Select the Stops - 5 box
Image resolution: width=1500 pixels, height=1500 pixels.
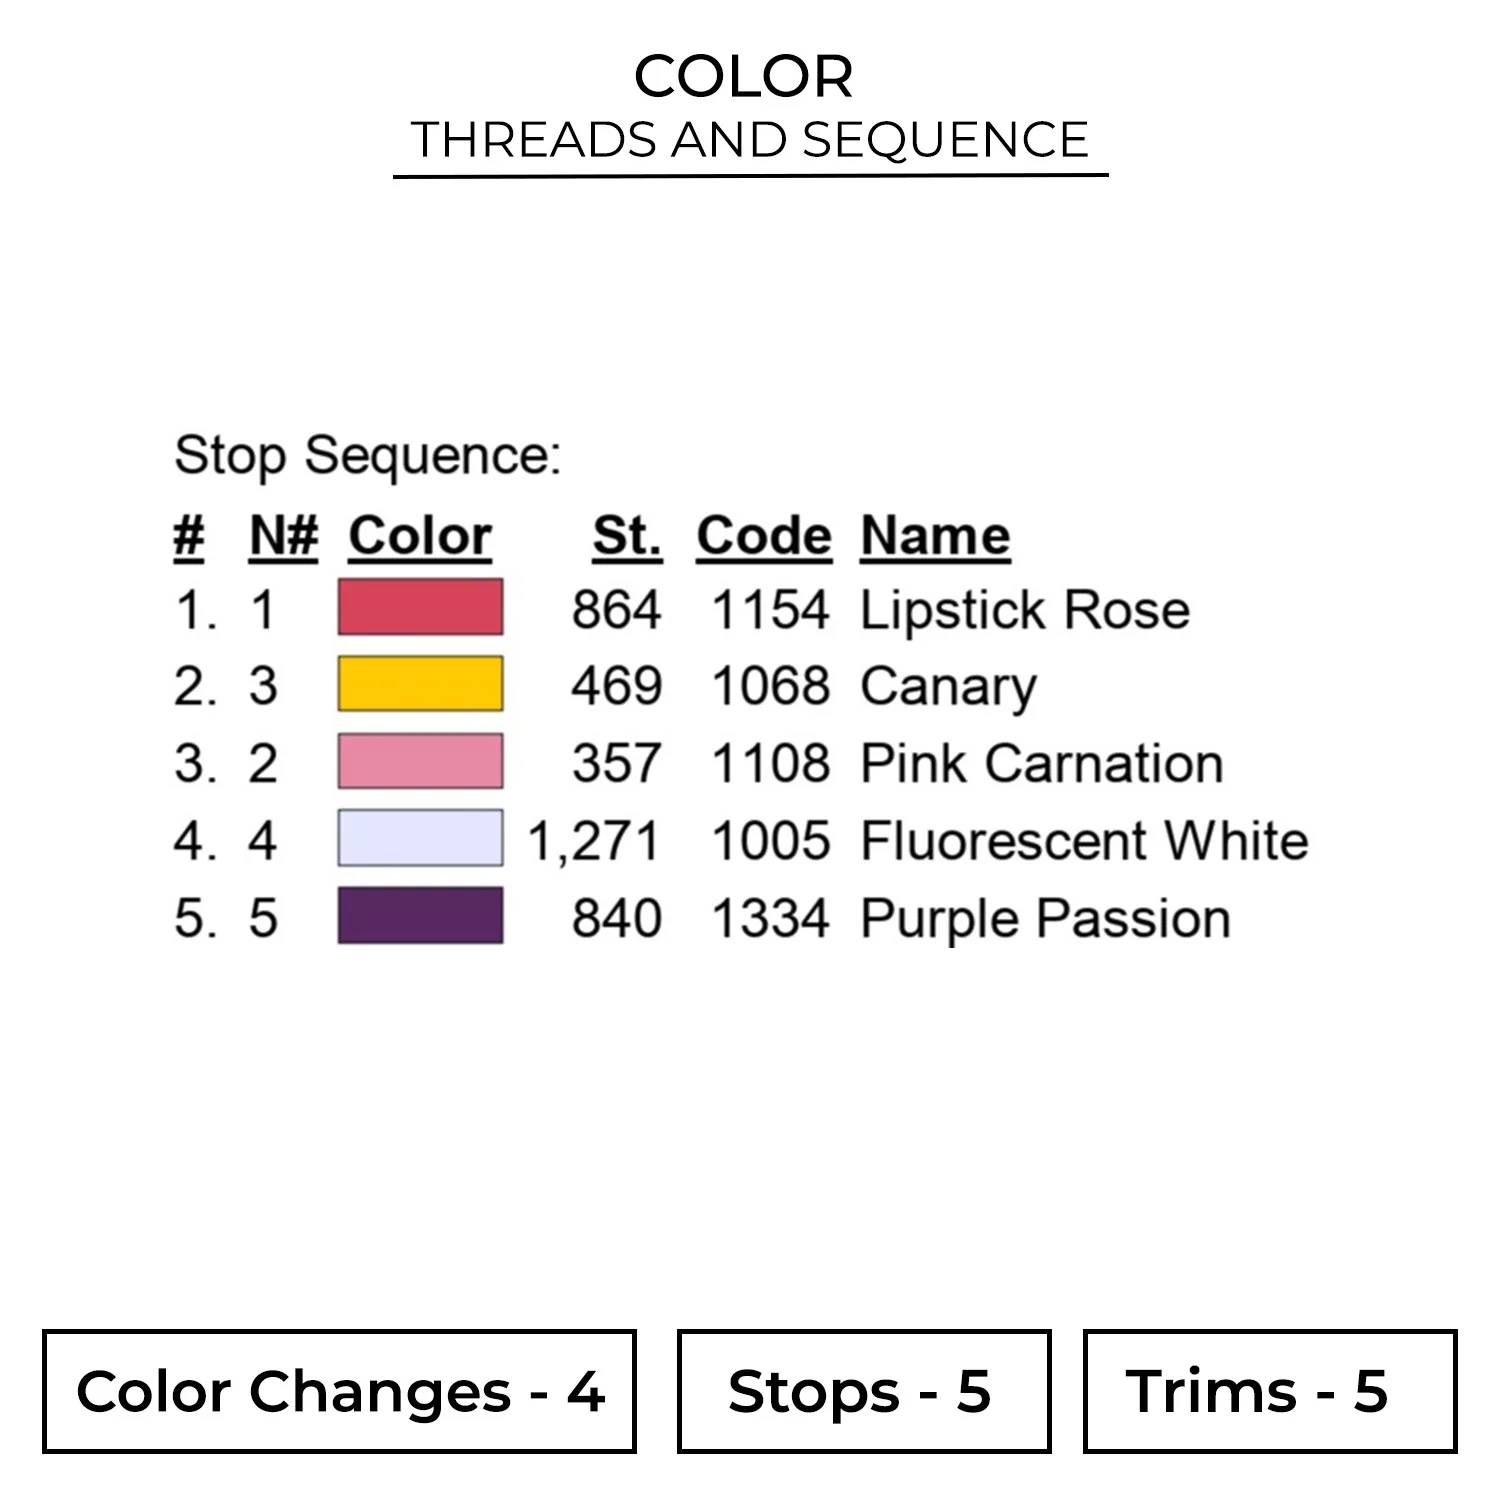click(x=863, y=1391)
